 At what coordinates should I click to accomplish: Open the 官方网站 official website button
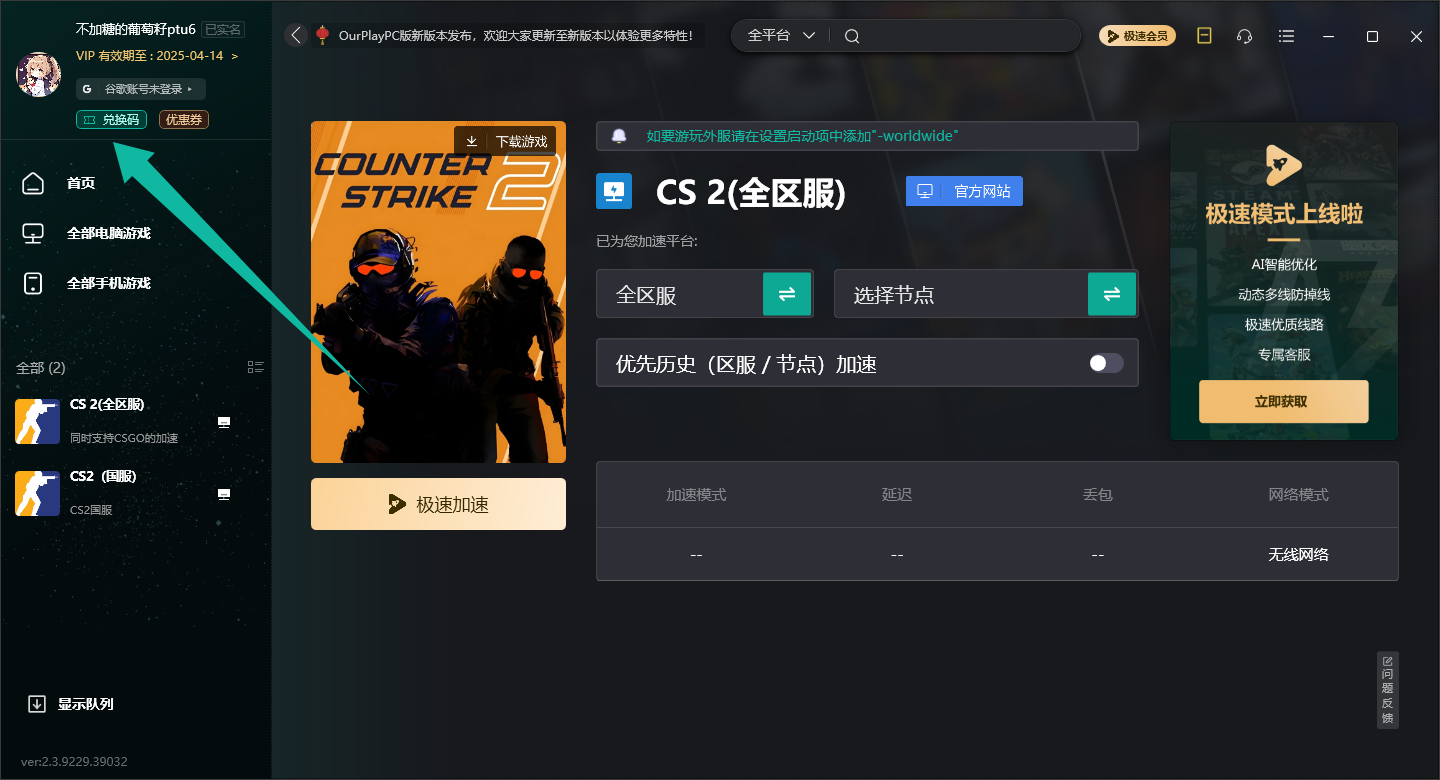(x=964, y=191)
